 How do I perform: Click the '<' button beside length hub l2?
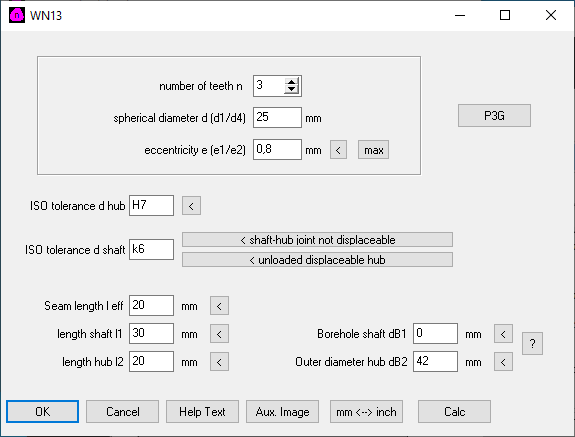(219, 362)
